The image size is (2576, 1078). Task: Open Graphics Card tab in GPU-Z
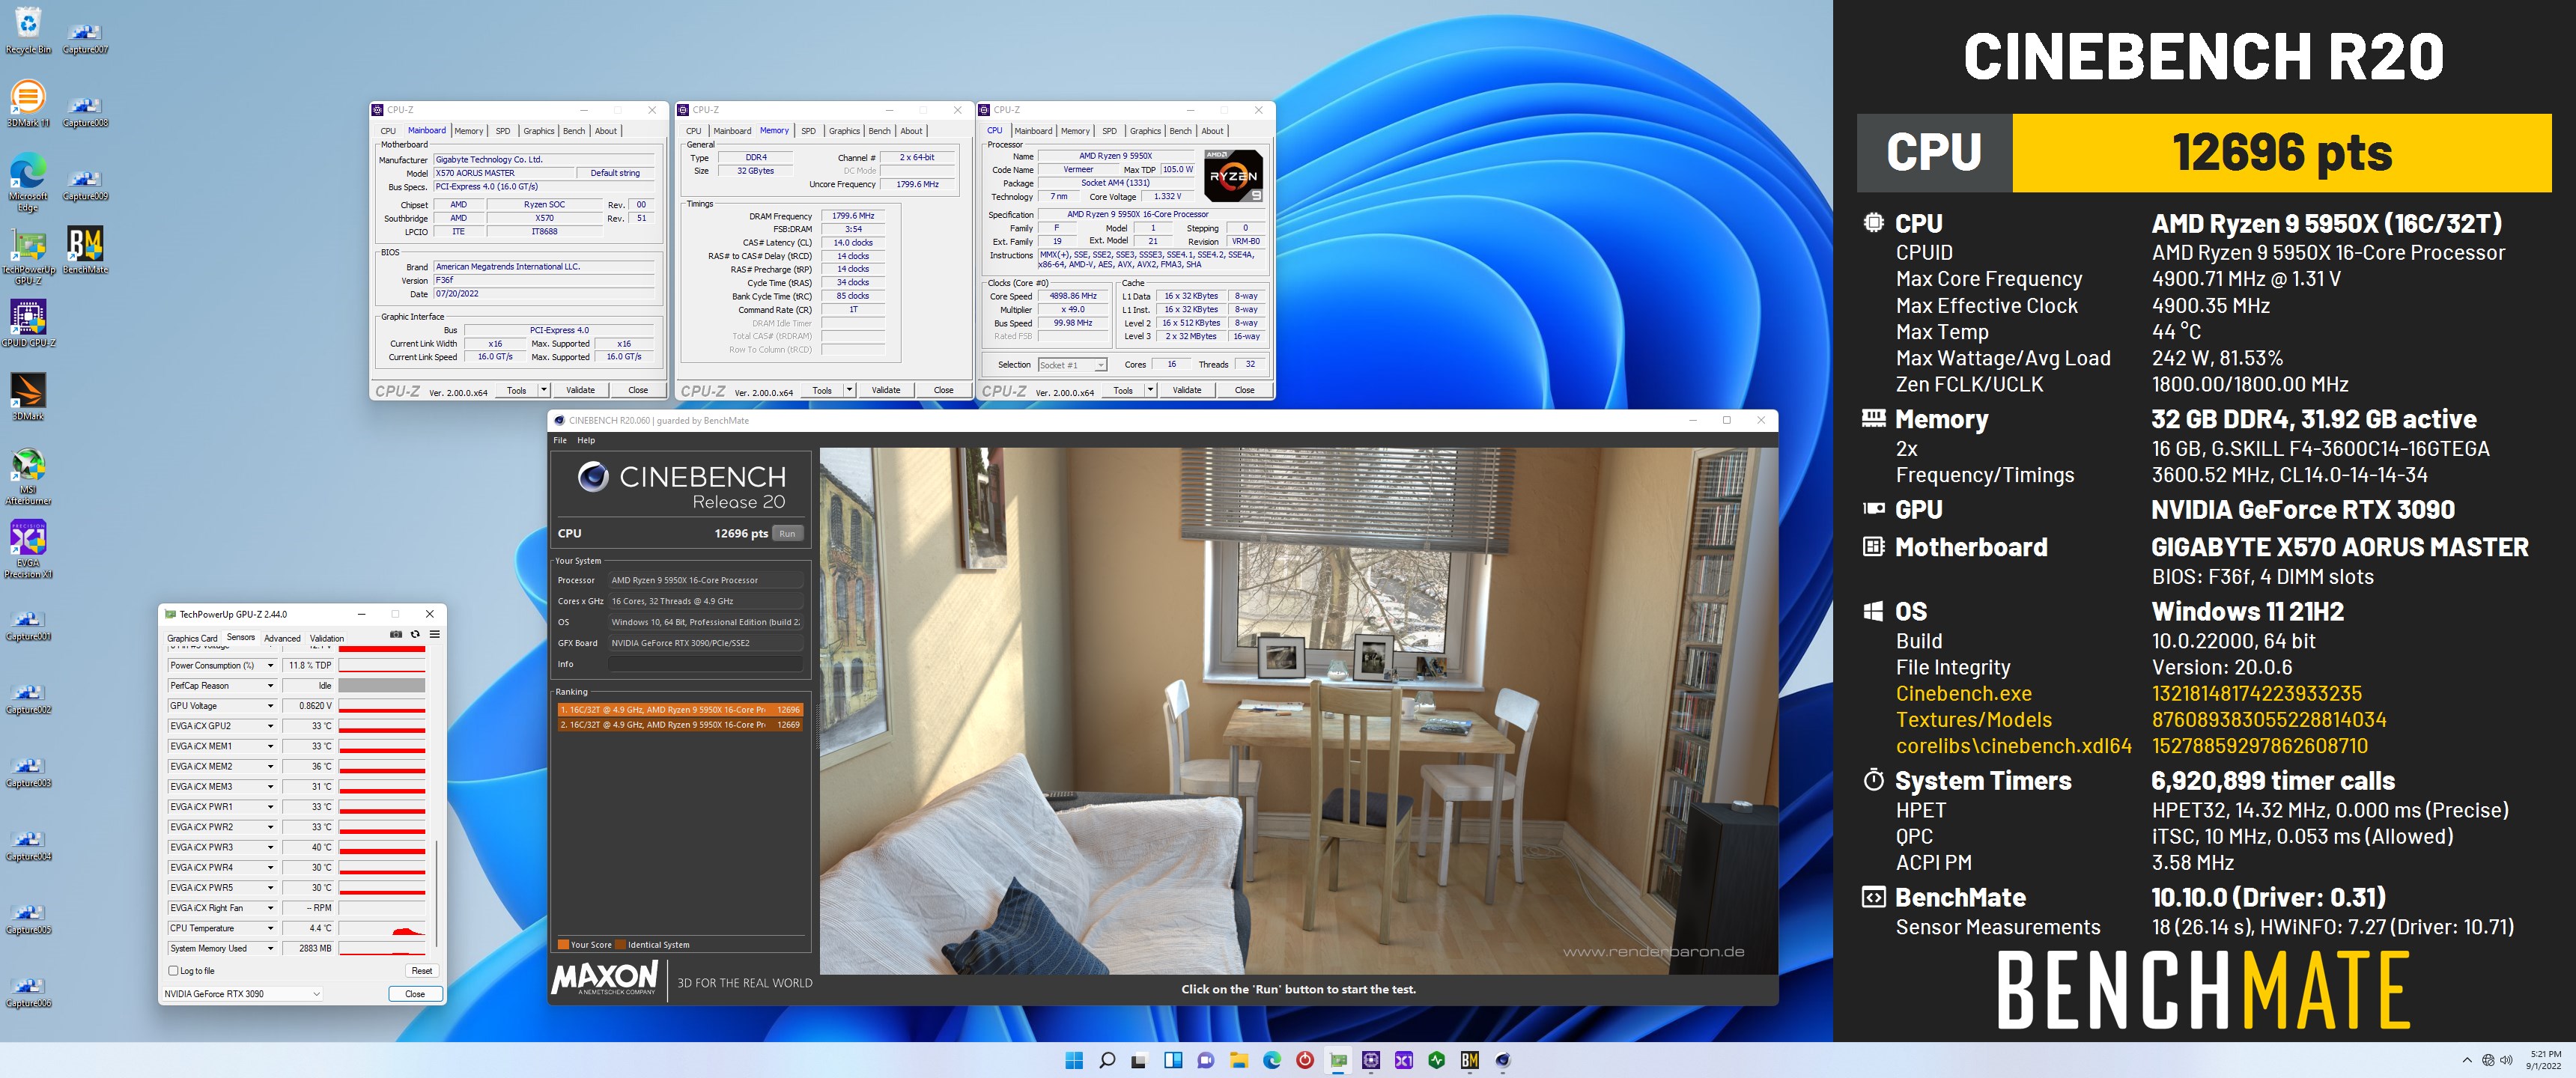191,638
